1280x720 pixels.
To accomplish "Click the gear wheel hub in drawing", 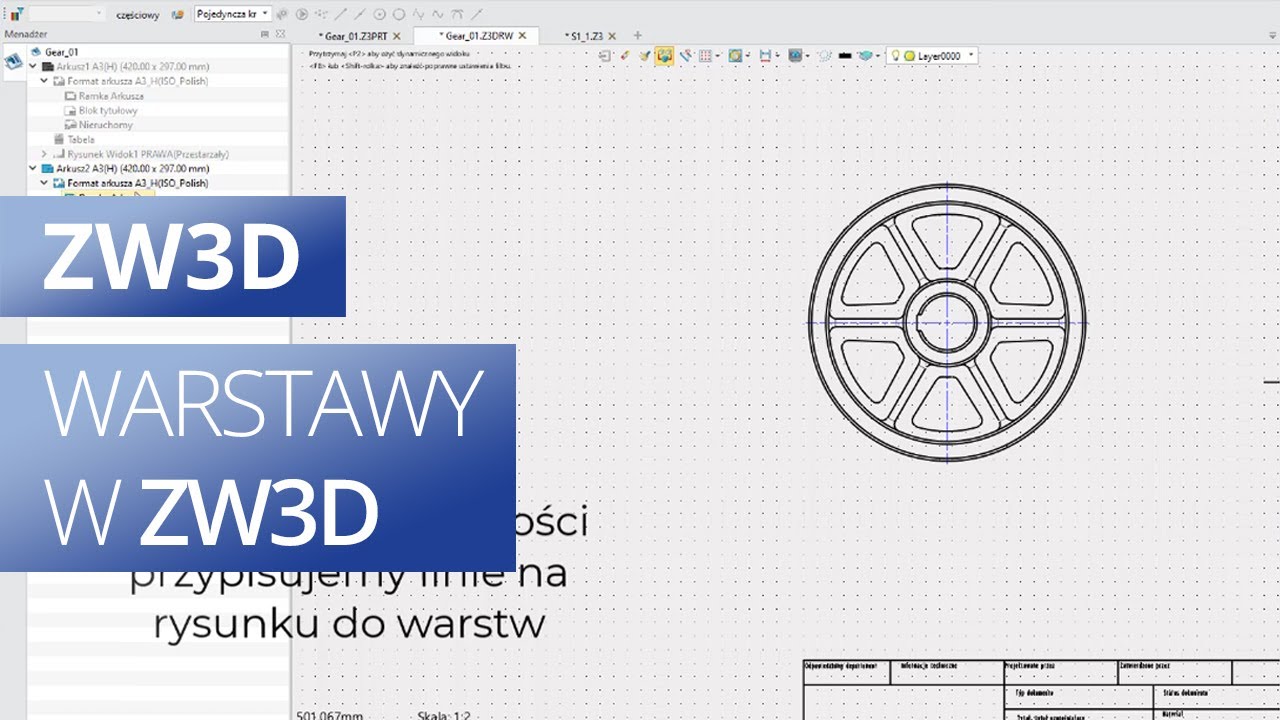I will [x=947, y=322].
